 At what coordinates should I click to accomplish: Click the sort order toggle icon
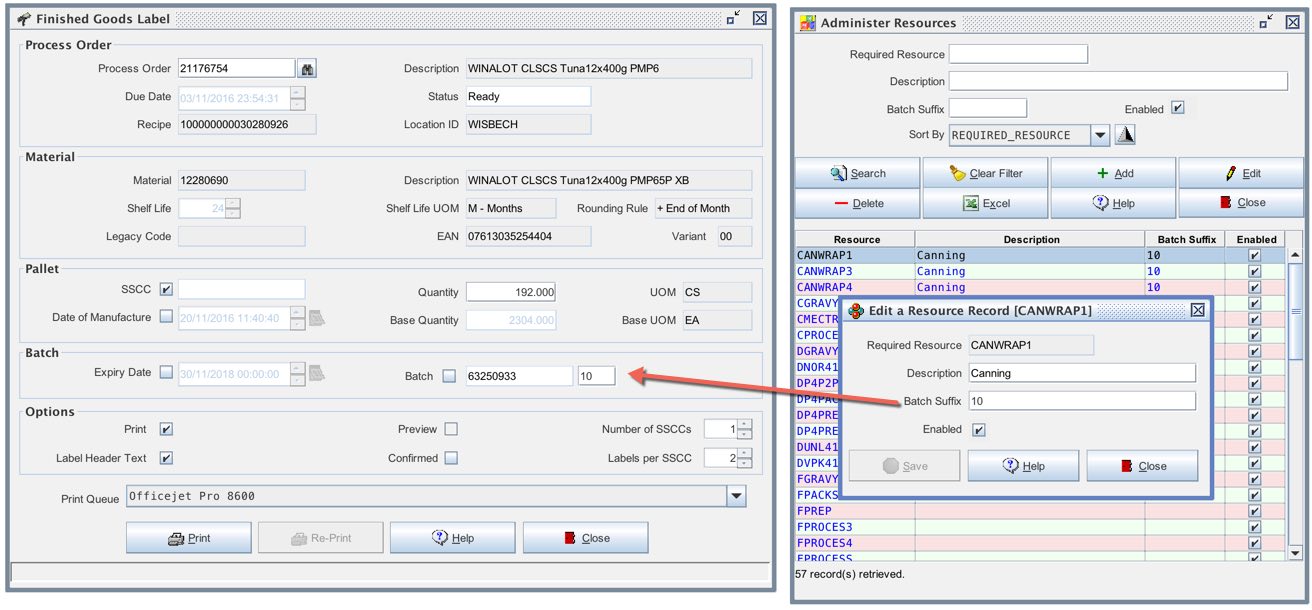pyautogui.click(x=1125, y=135)
